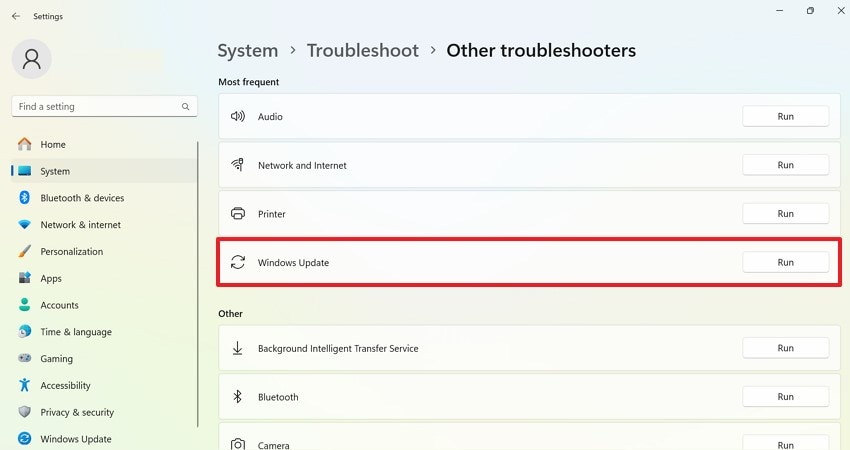
Task: Open the user profile avatar
Action: pos(31,59)
